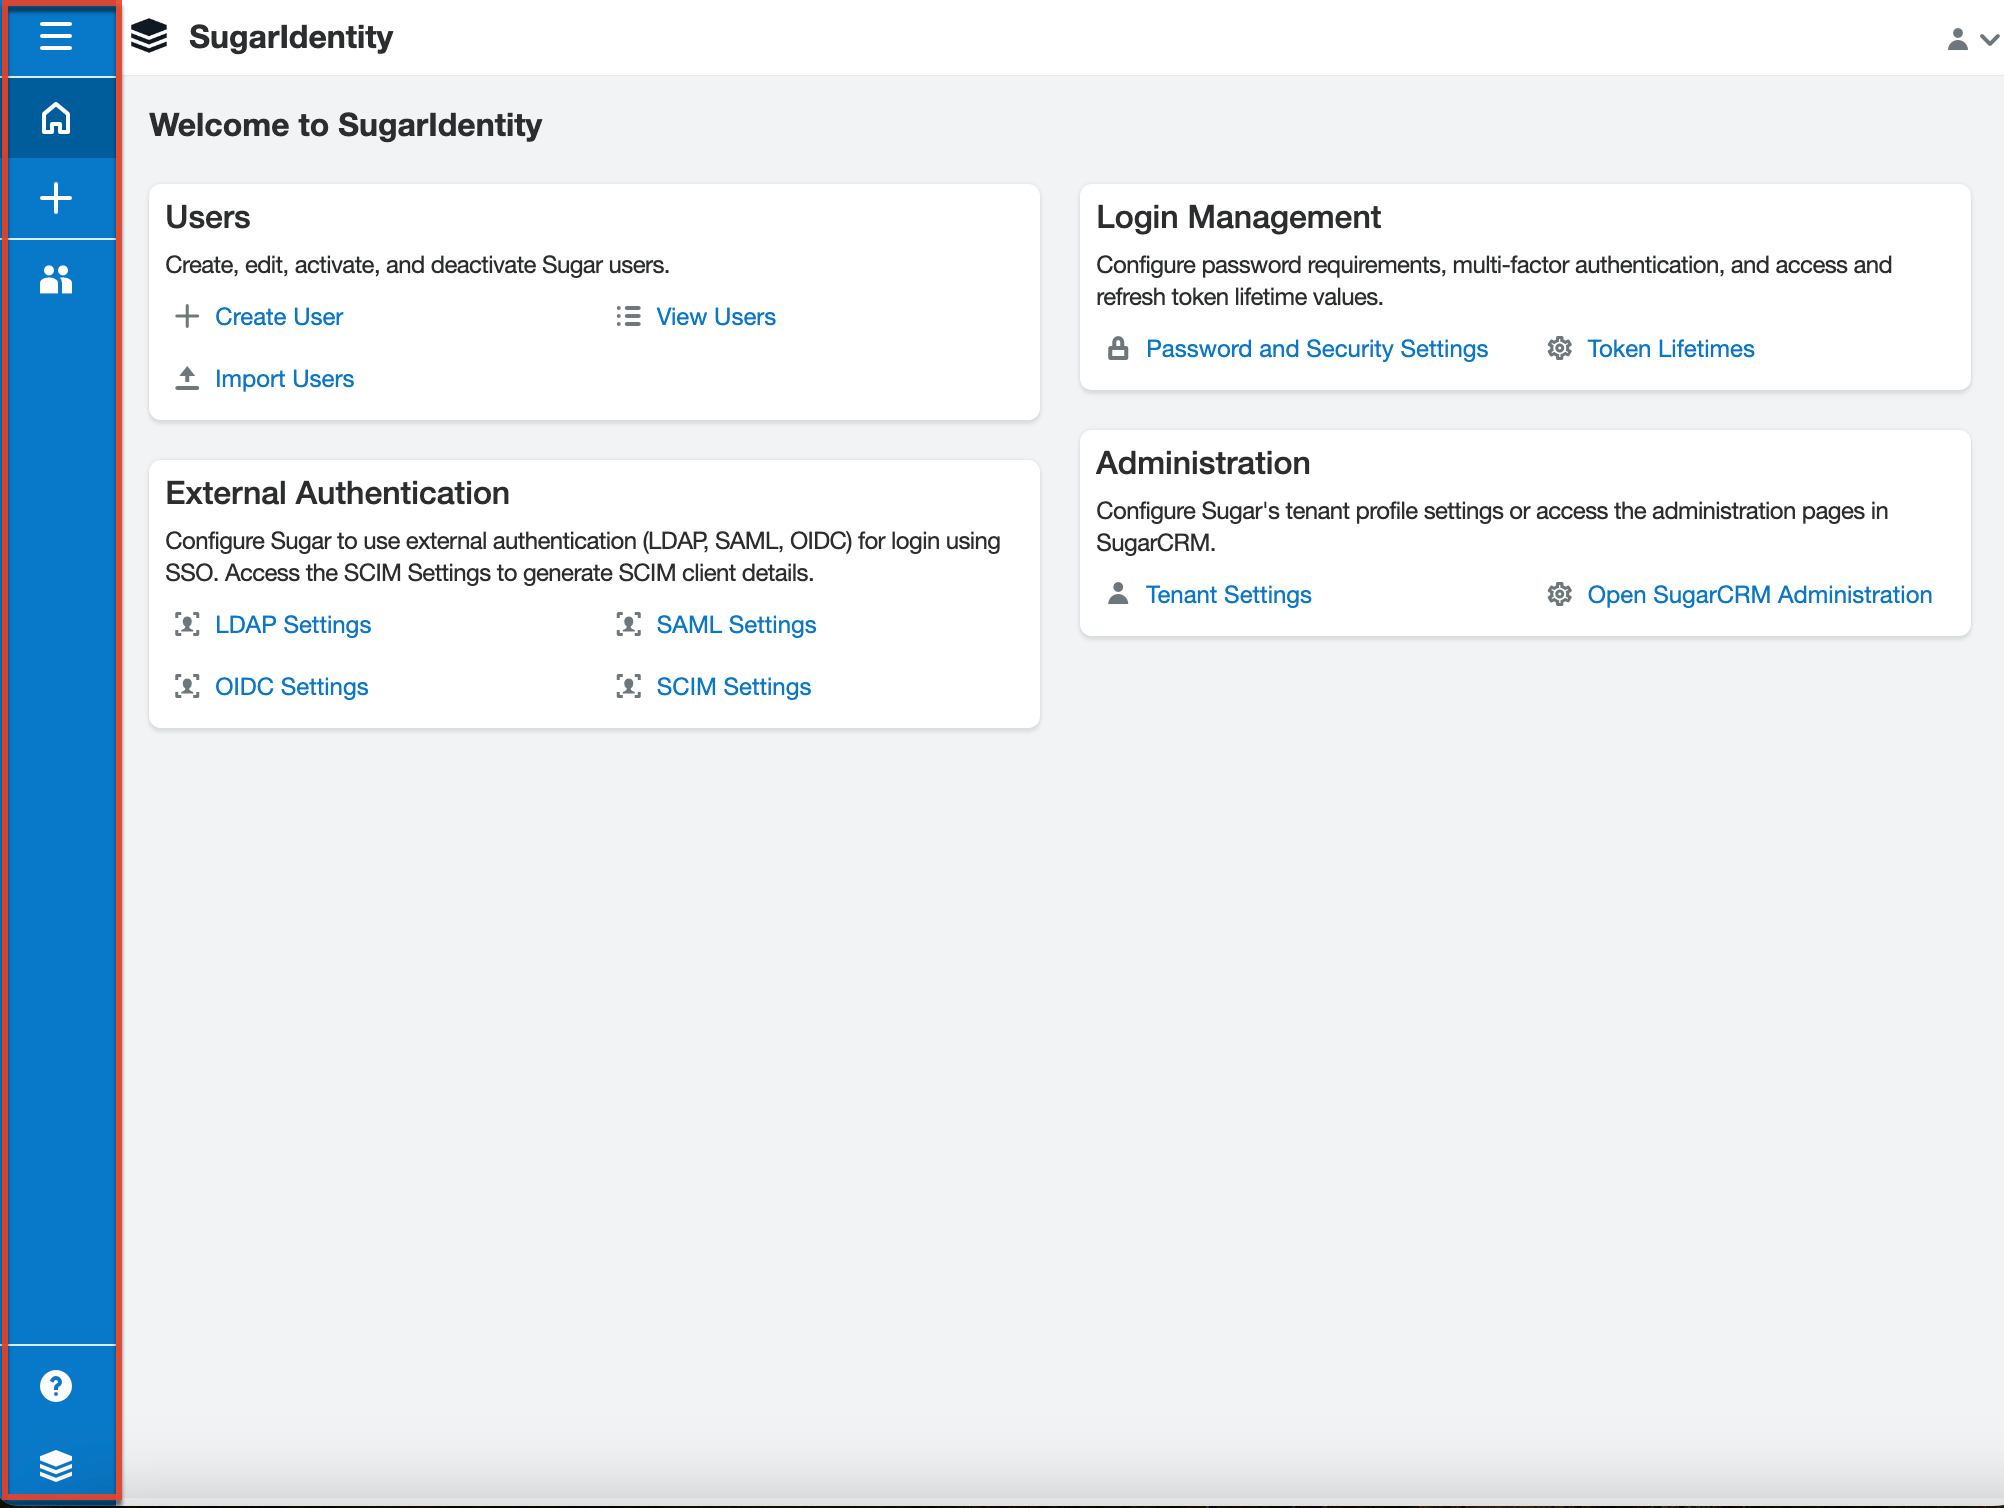Viewport: 2004px width, 1508px height.
Task: Open the Create User link
Action: 279,317
